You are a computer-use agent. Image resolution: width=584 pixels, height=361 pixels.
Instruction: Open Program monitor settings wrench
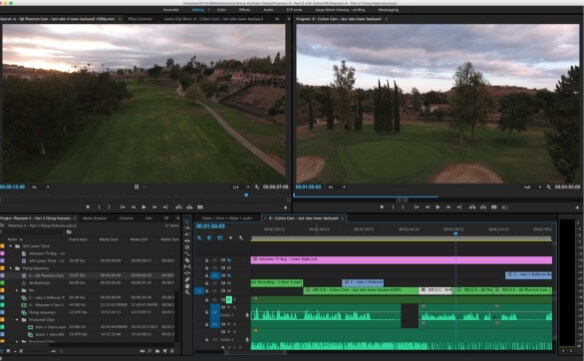549,187
